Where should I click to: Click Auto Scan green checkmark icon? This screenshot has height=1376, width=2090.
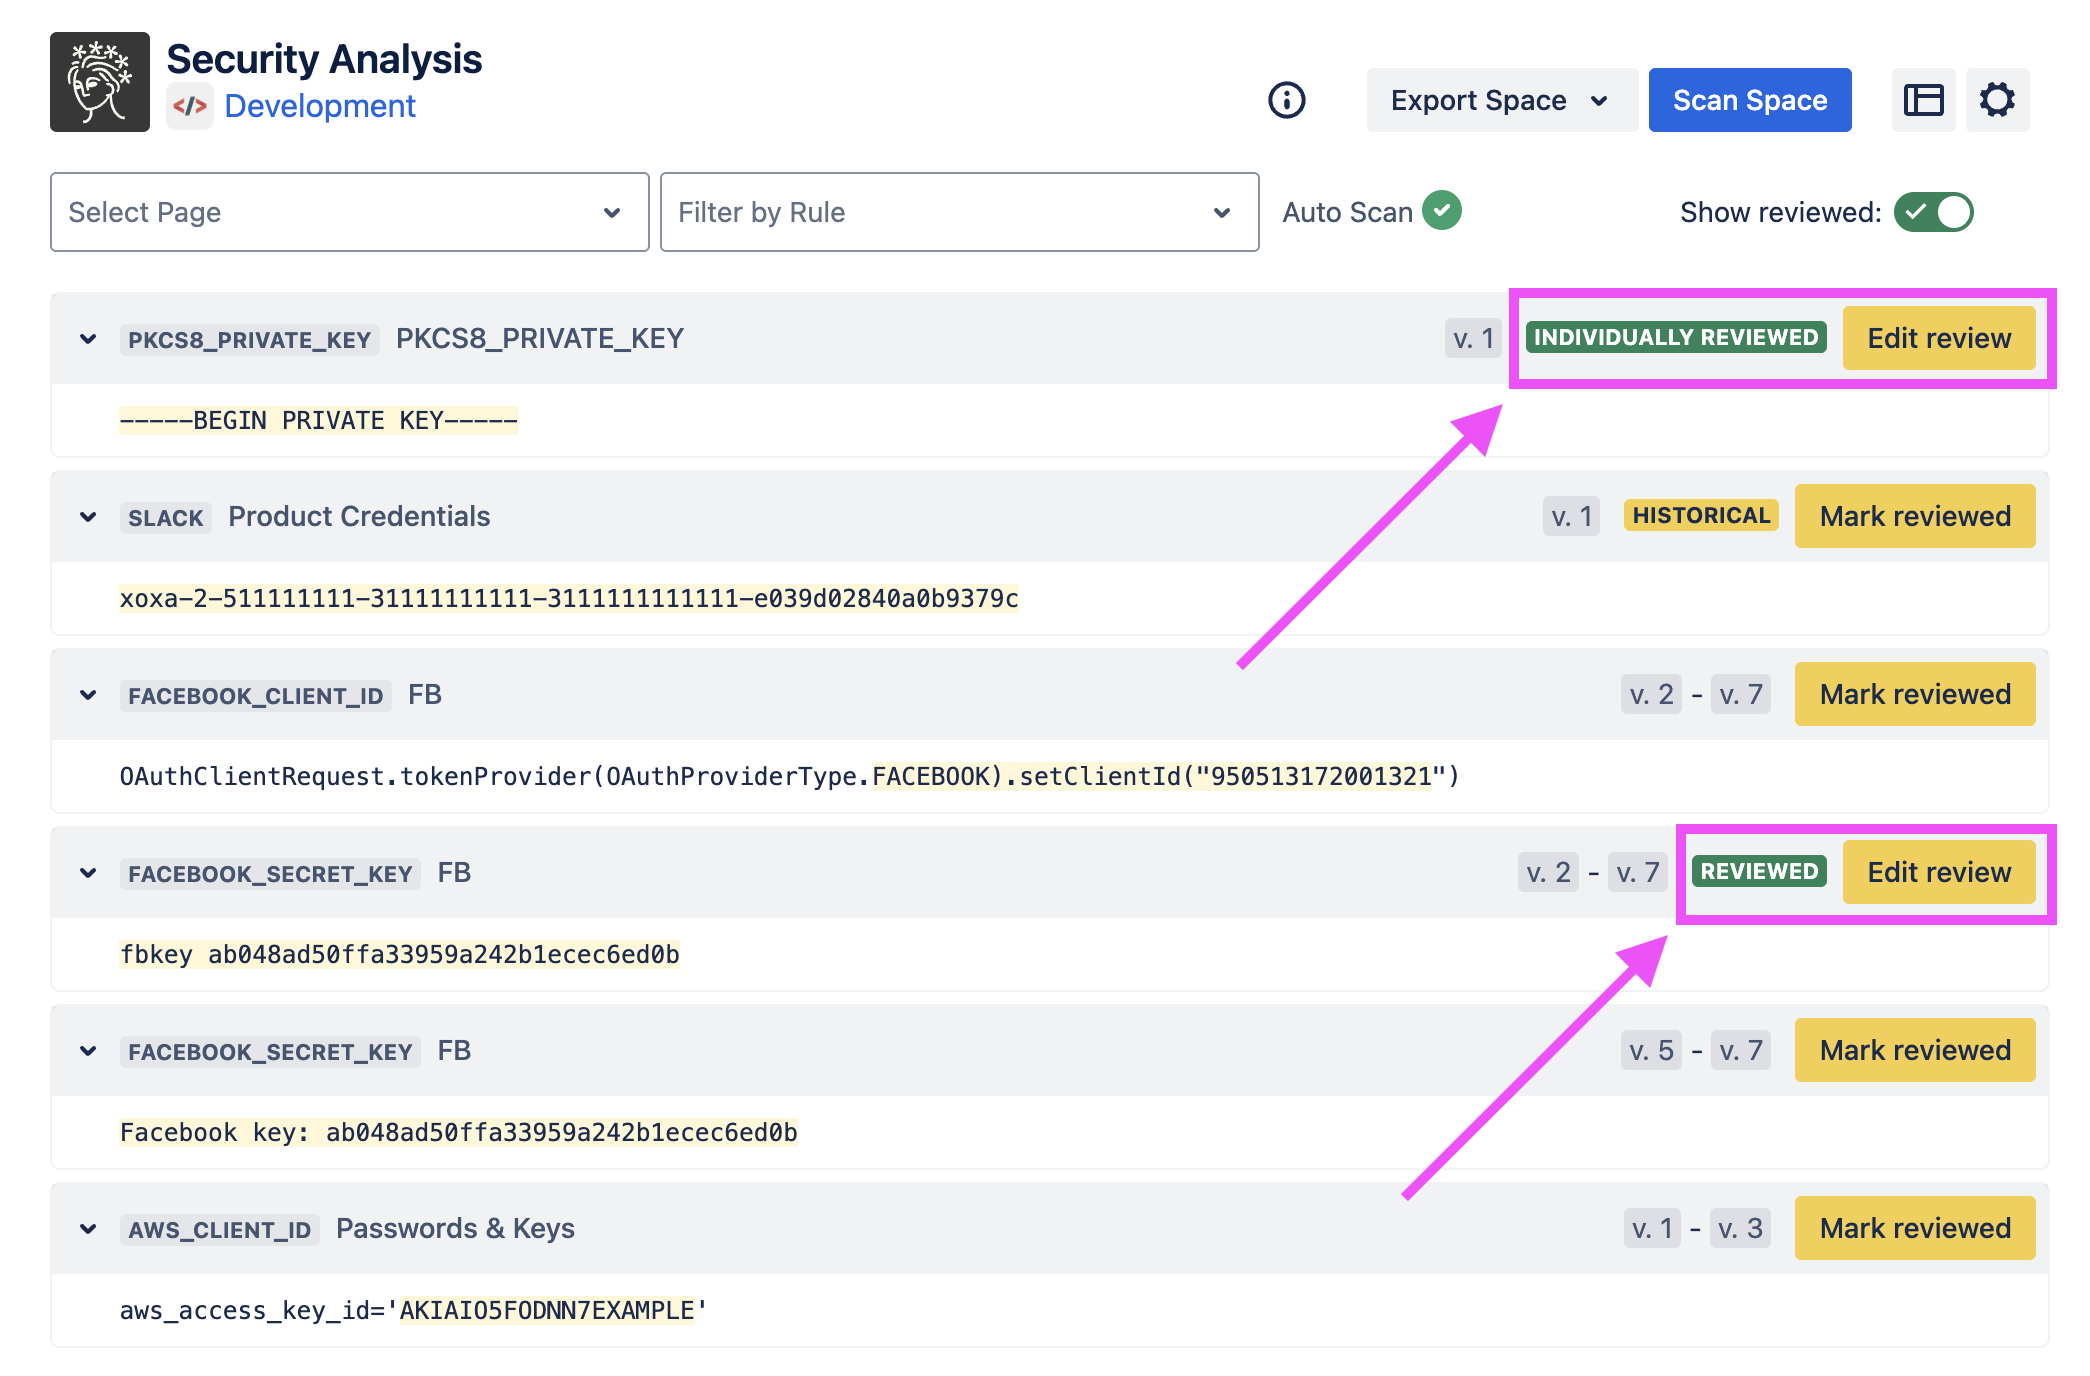[x=1442, y=211]
